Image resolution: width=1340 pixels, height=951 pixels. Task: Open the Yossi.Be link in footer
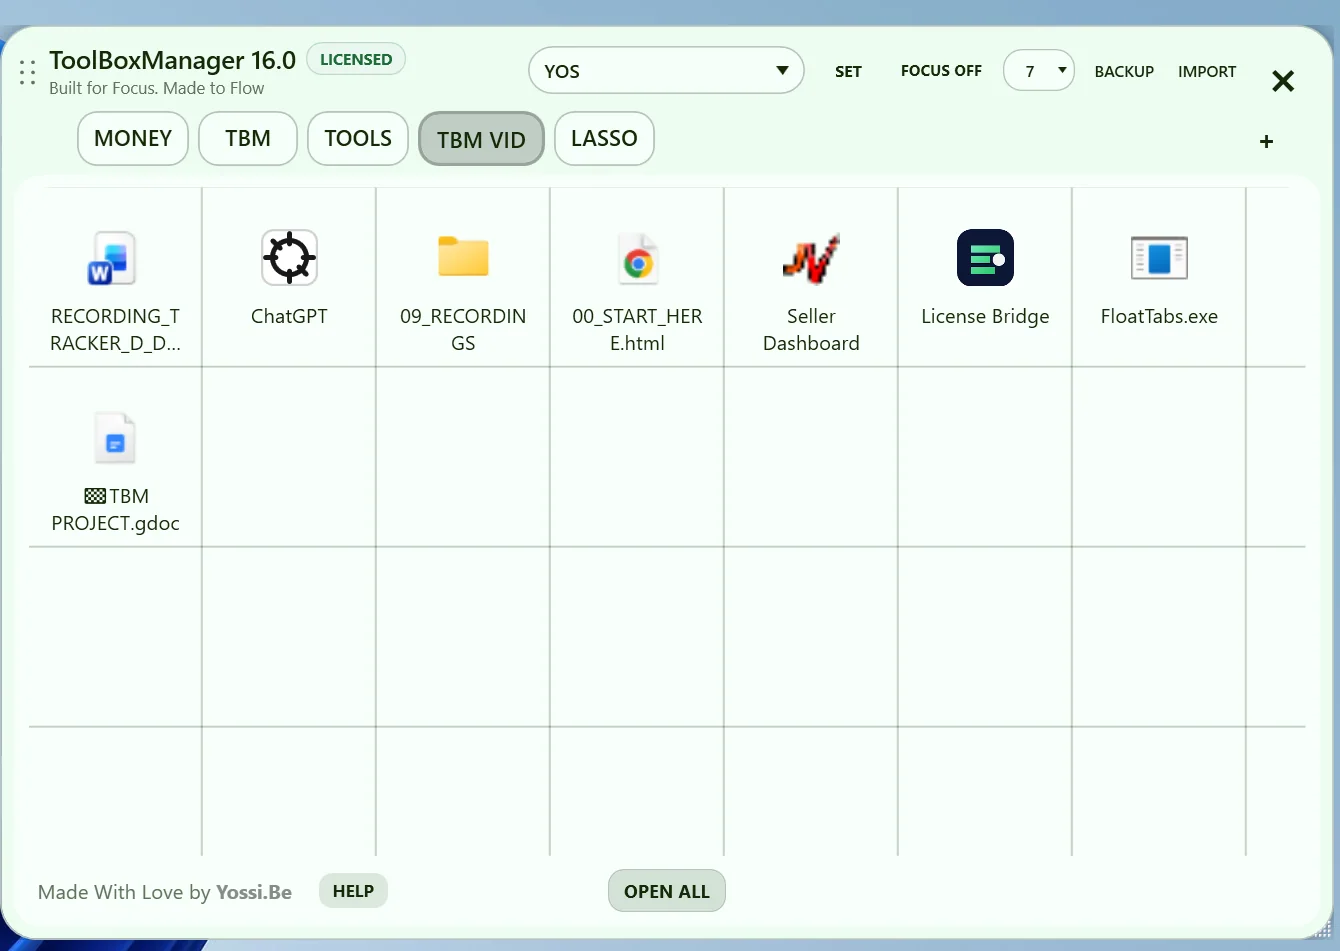click(x=254, y=892)
